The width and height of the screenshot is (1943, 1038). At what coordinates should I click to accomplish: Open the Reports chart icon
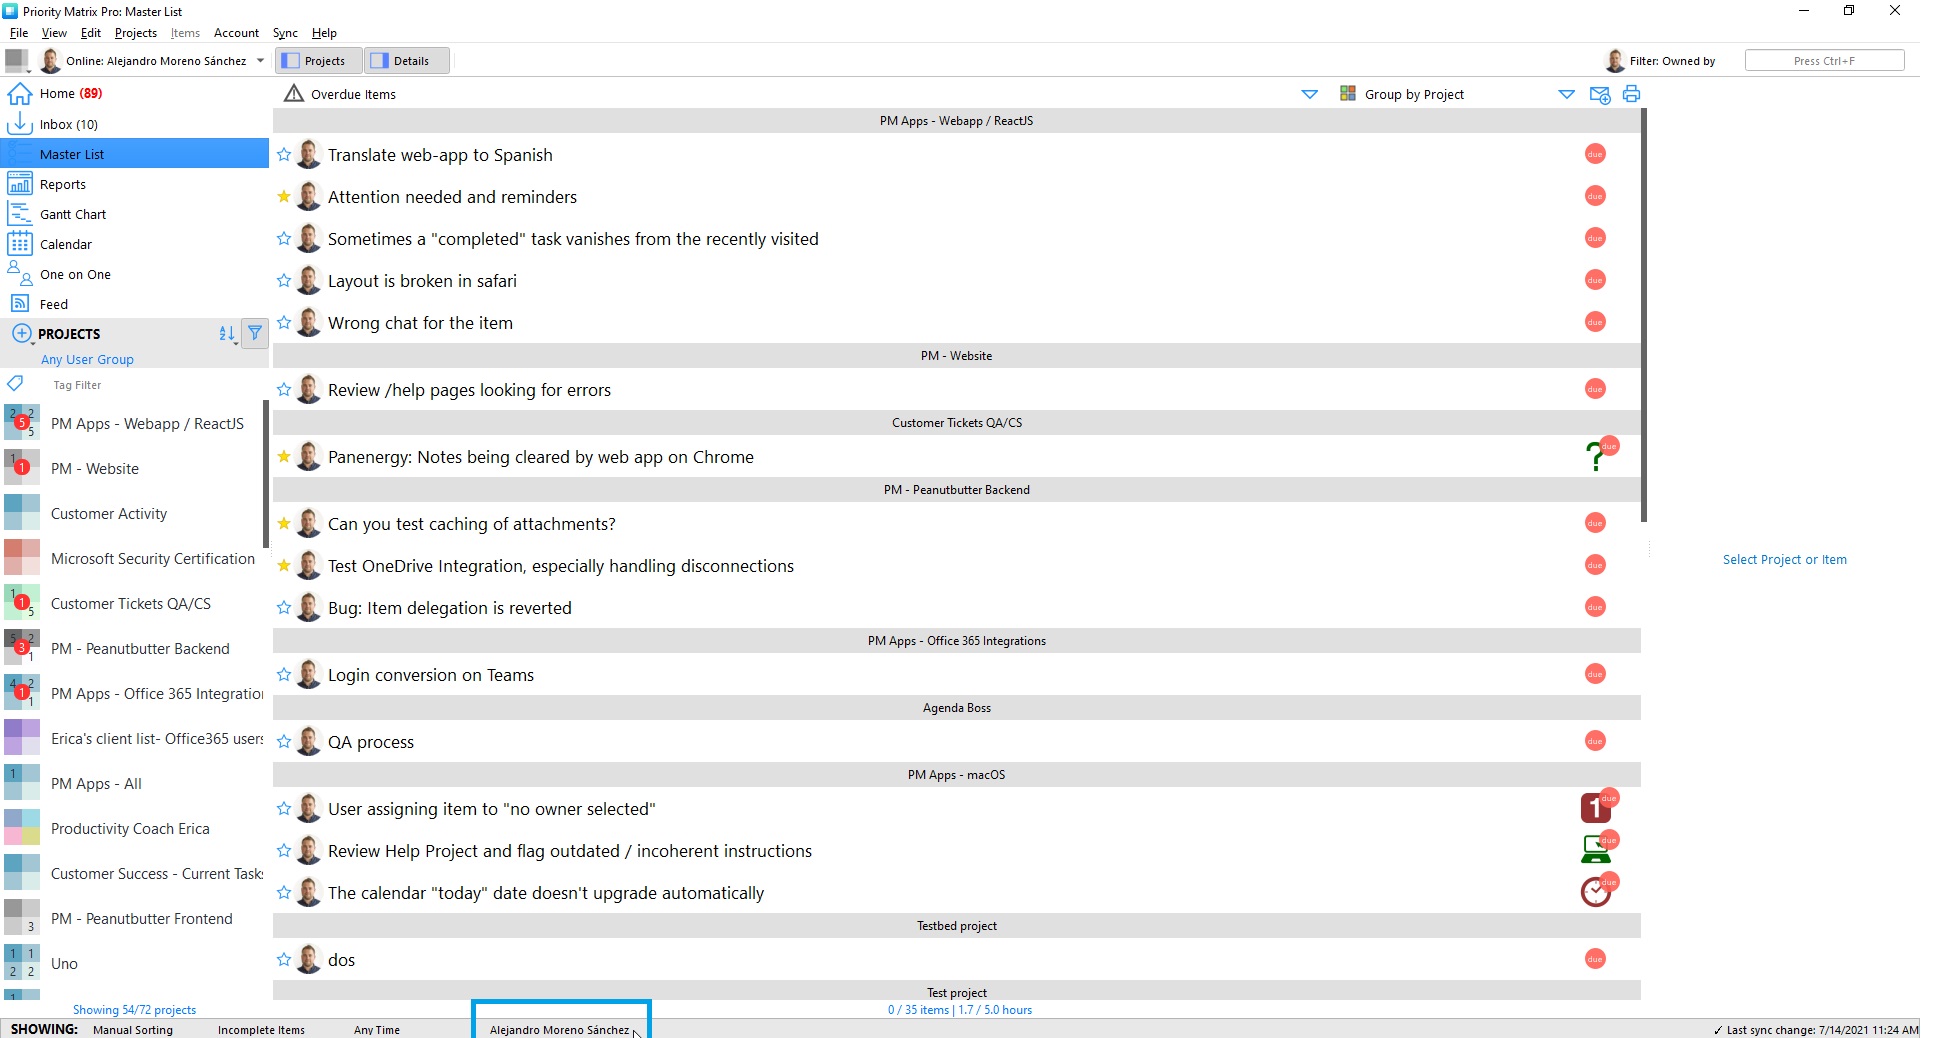(x=19, y=184)
